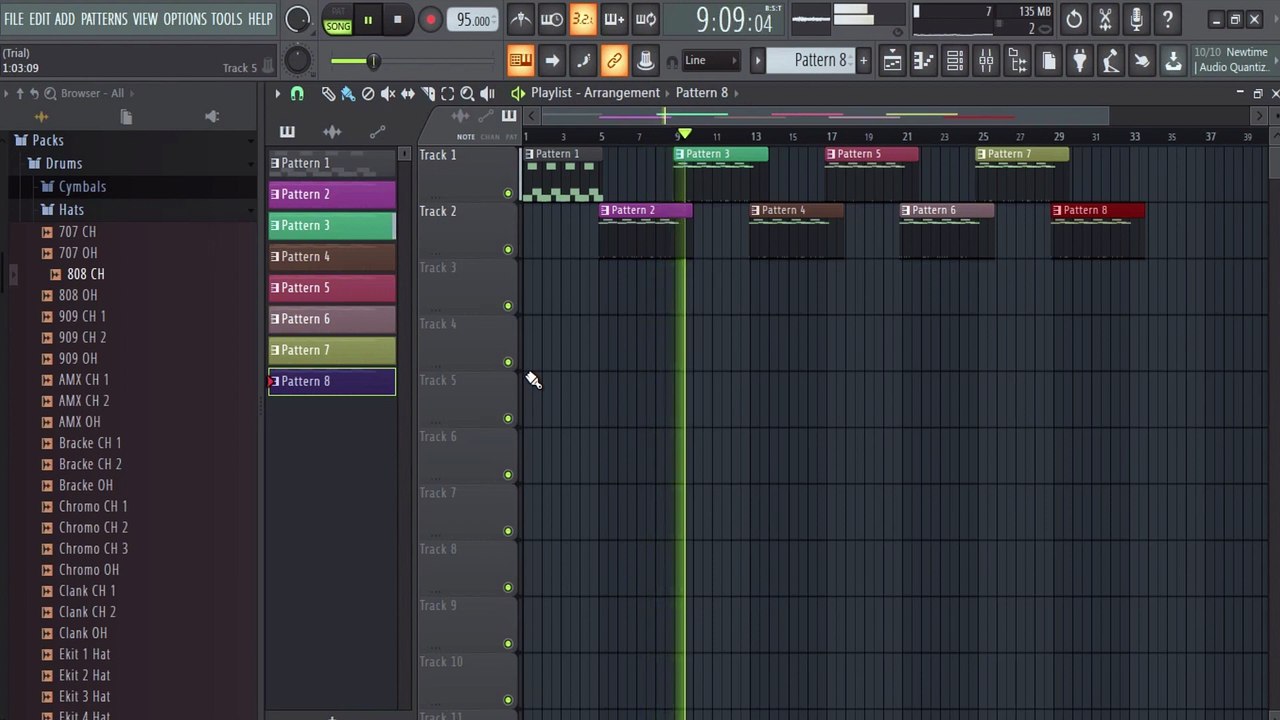Select the Delete tool in playlist

(368, 93)
